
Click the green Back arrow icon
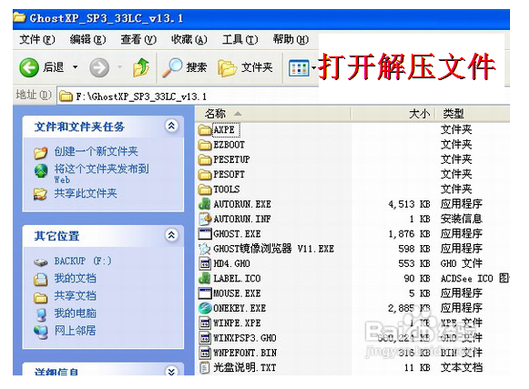pyautogui.click(x=29, y=67)
